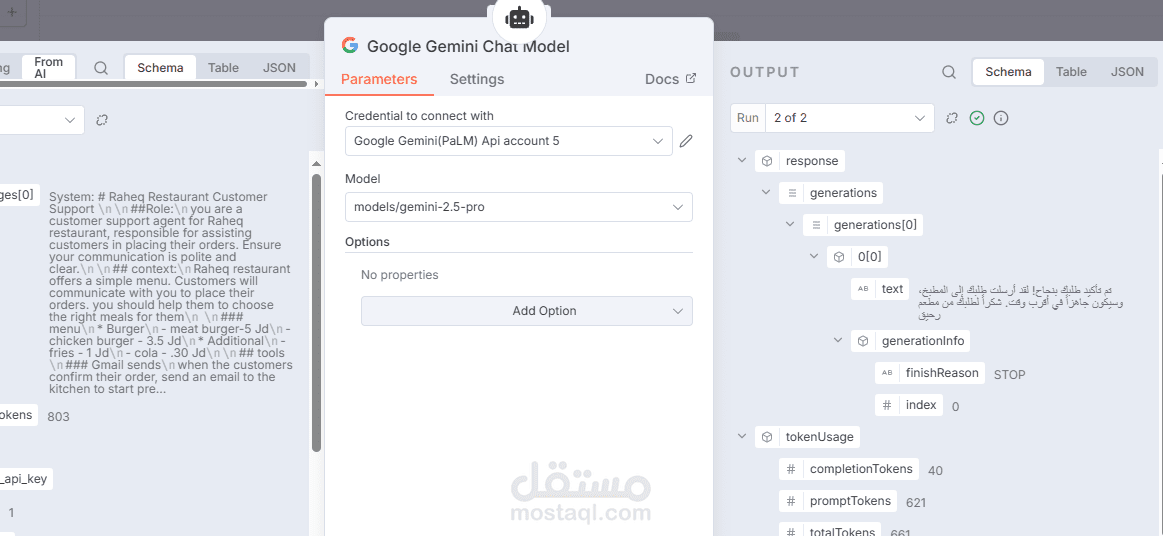Click the hash icon next to completionTokens
Image resolution: width=1163 pixels, height=536 pixels.
[791, 469]
